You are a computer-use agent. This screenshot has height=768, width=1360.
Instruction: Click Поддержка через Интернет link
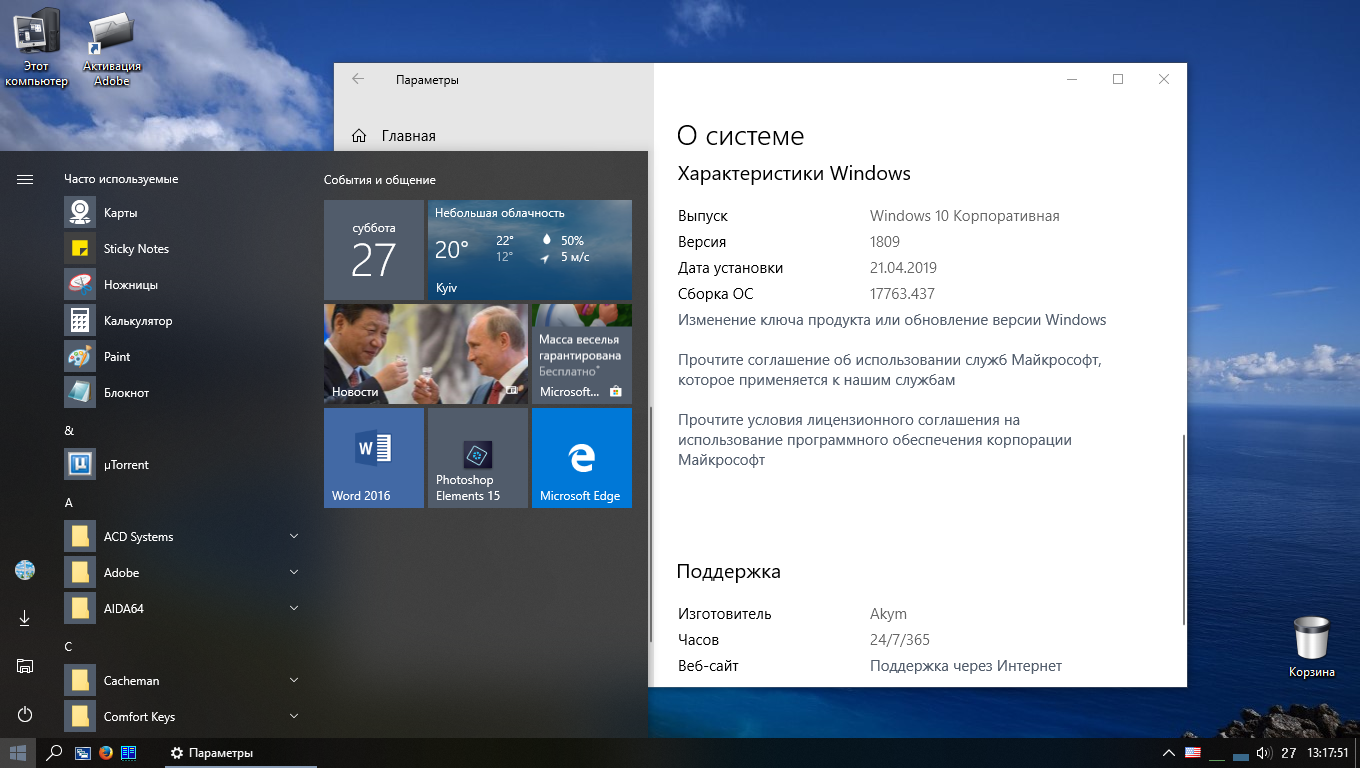coord(966,666)
